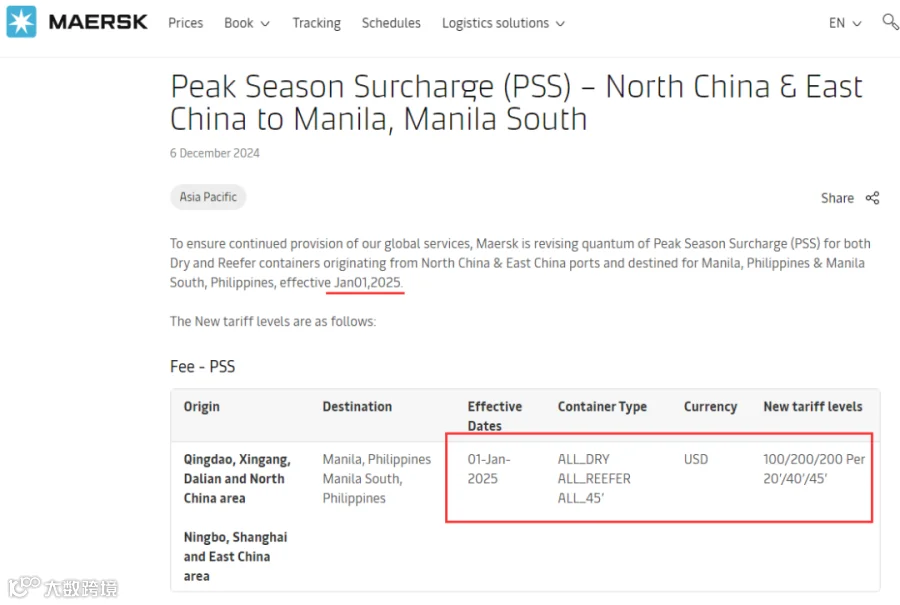Expand the Book dropdown chevron
This screenshot has height=605, width=900.
tap(265, 24)
